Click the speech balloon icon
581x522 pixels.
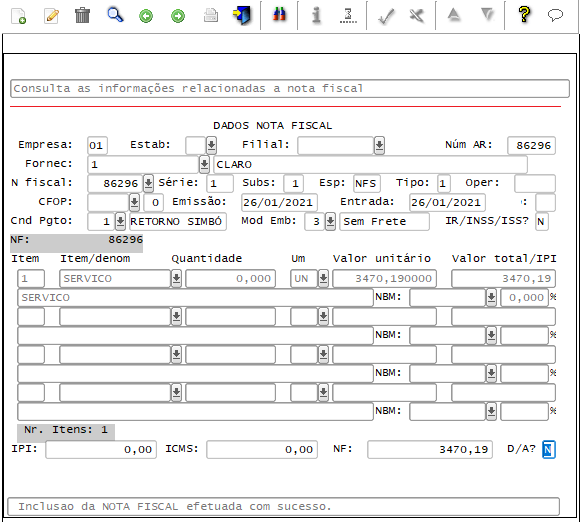(555, 15)
